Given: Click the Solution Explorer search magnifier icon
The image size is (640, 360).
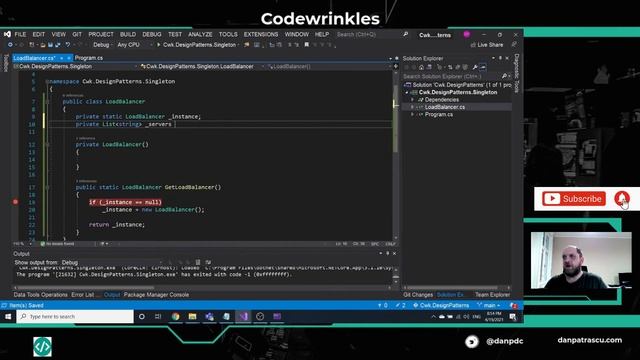Looking at the screenshot, I should [x=504, y=76].
